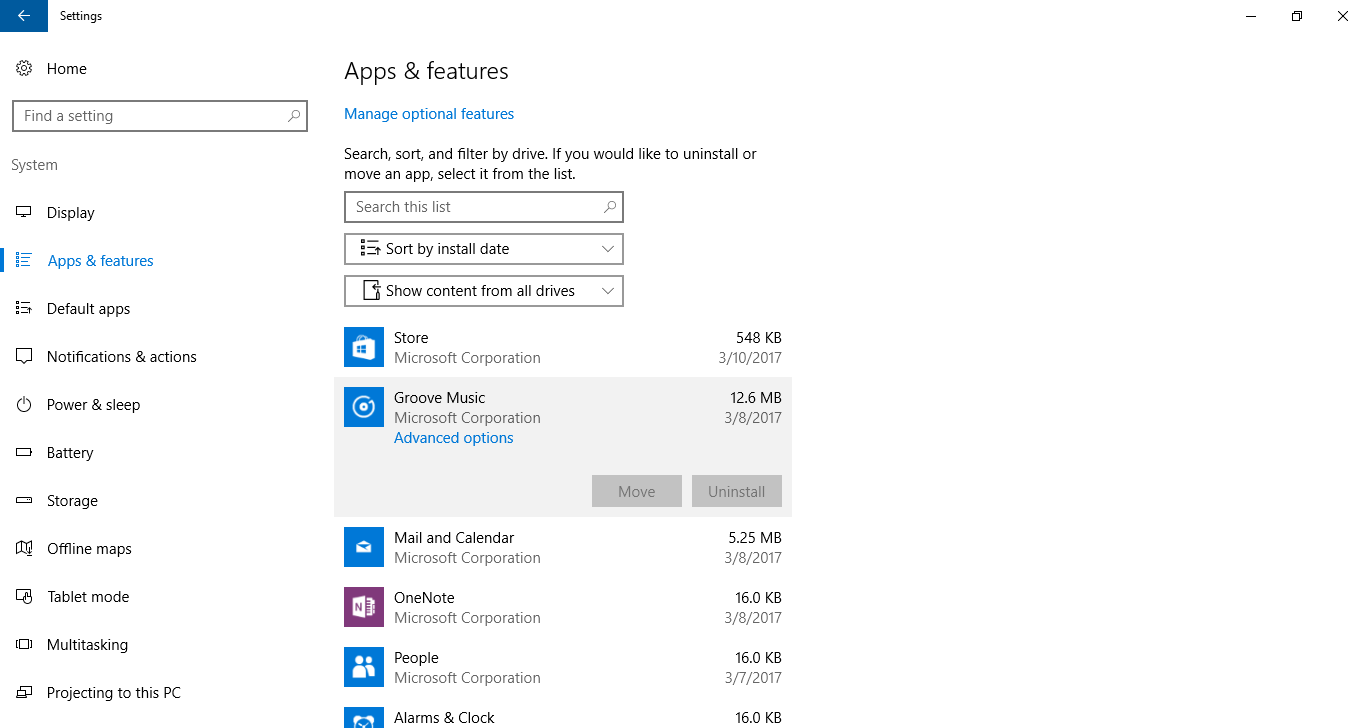Click the Mail and Calendar app icon

pos(364,547)
